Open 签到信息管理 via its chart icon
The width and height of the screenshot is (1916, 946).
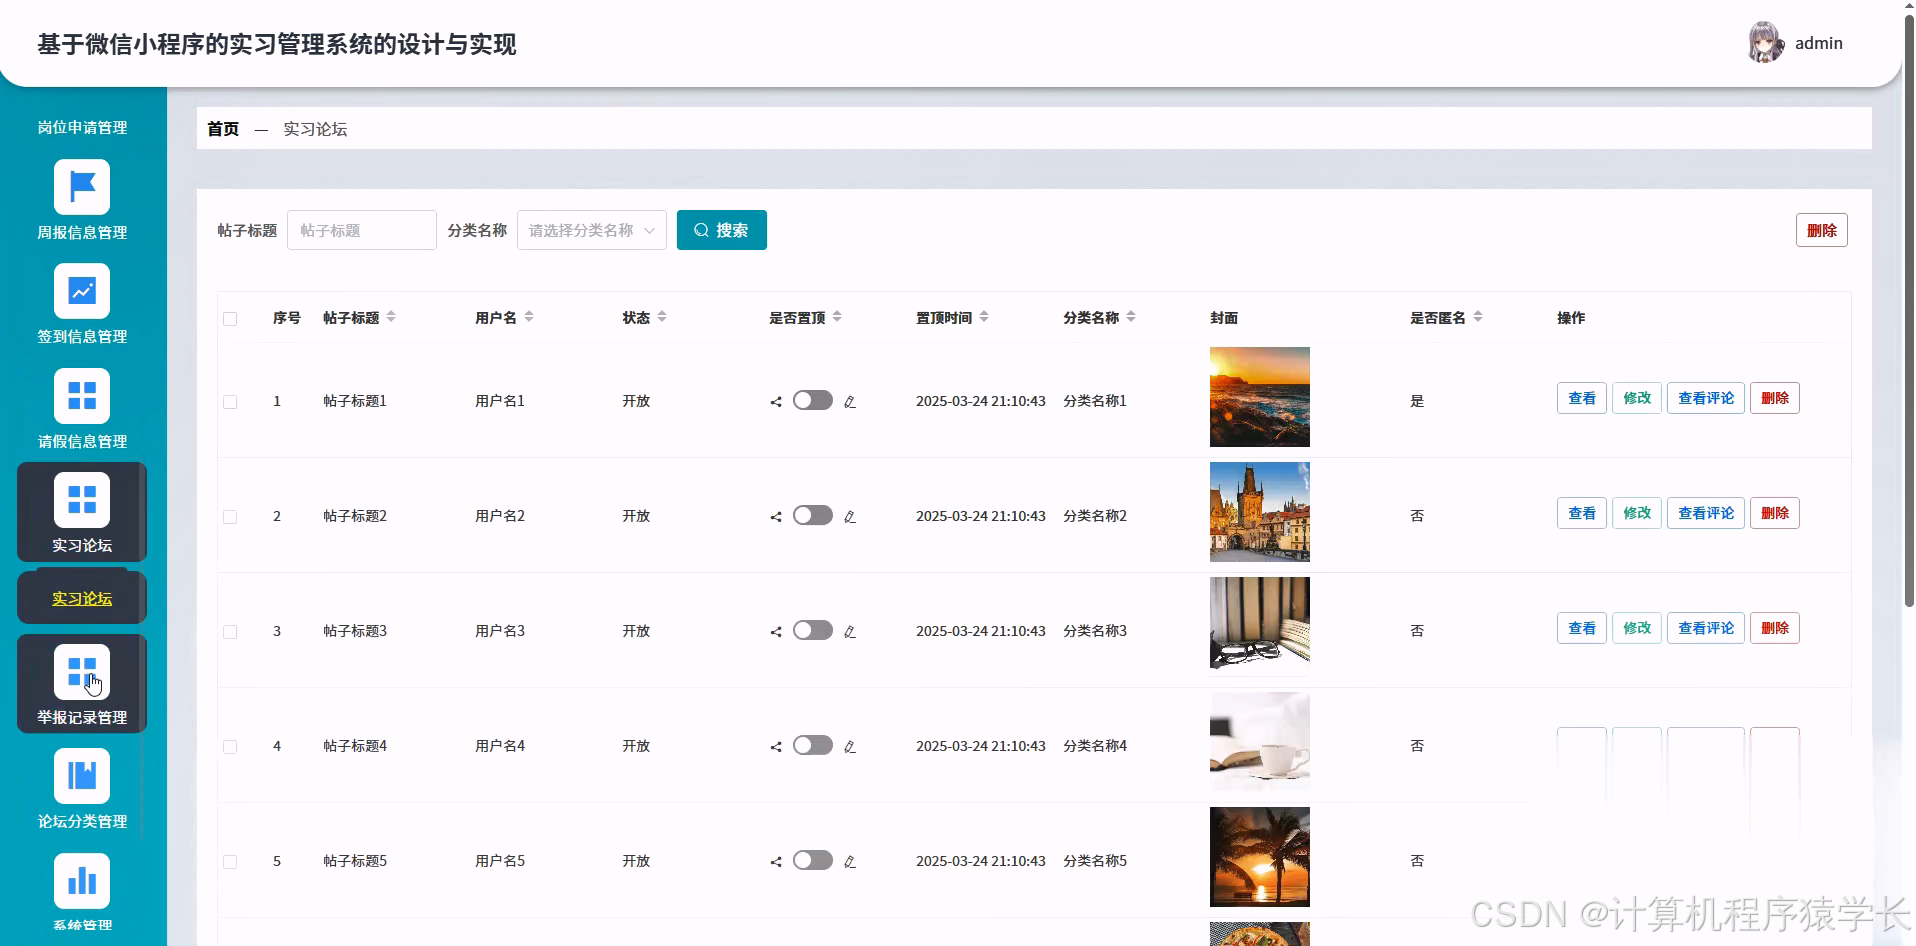[82, 291]
